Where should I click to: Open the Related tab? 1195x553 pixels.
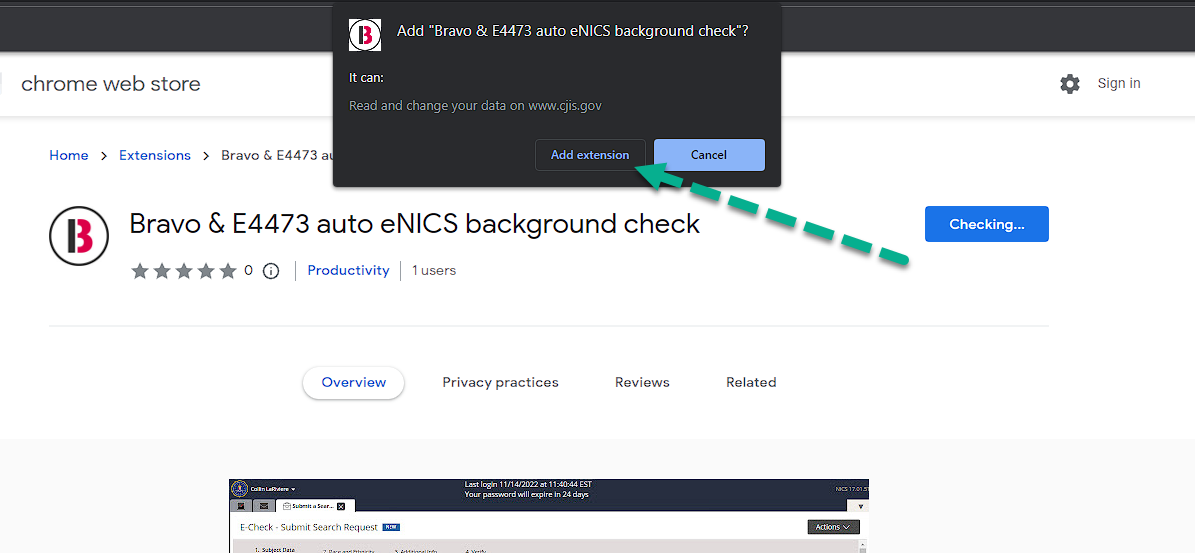point(751,382)
